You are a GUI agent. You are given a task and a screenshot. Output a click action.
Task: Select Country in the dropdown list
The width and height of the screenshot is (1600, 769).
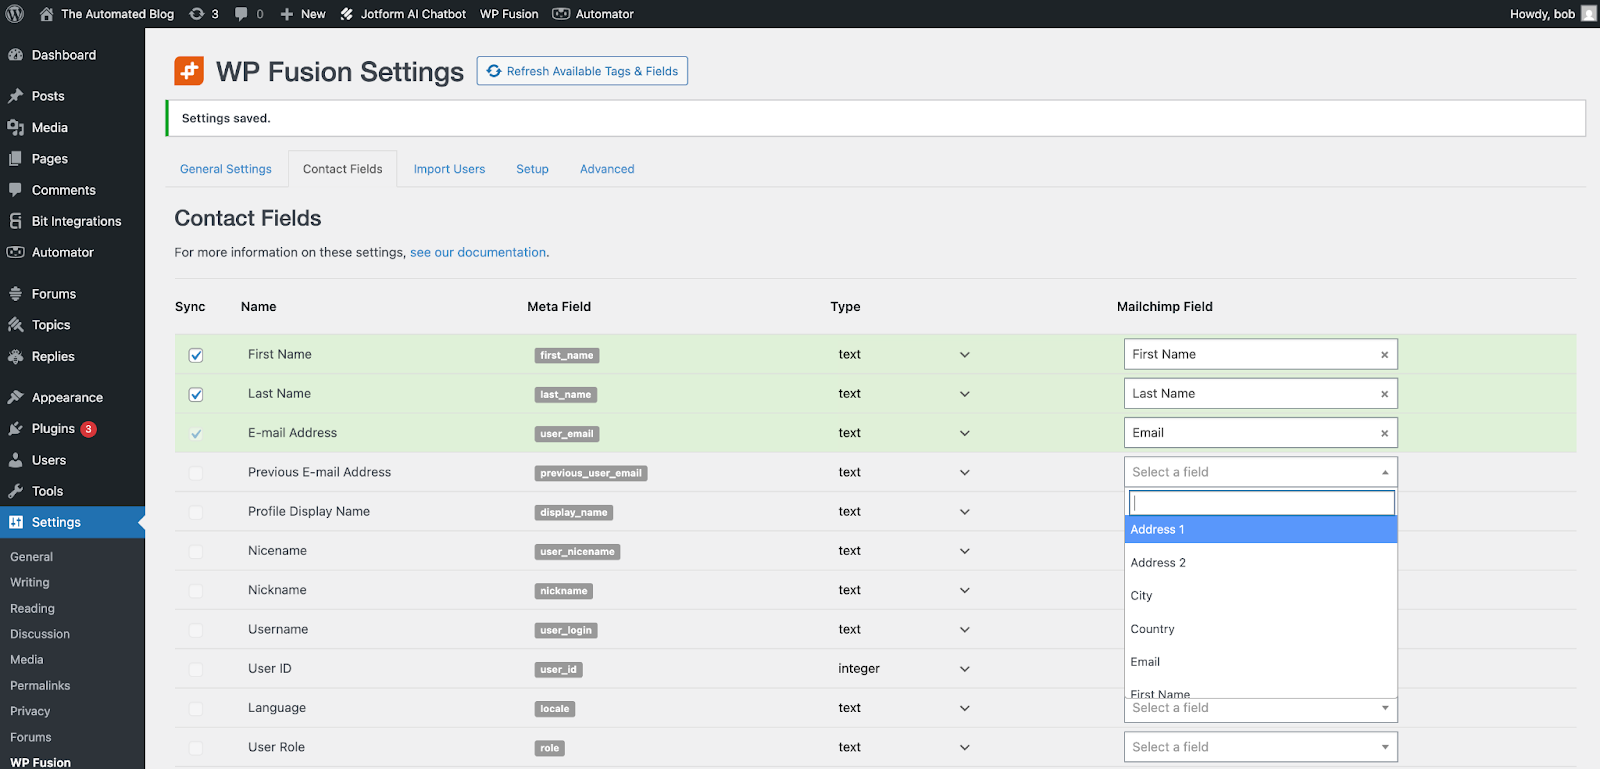(x=1260, y=629)
